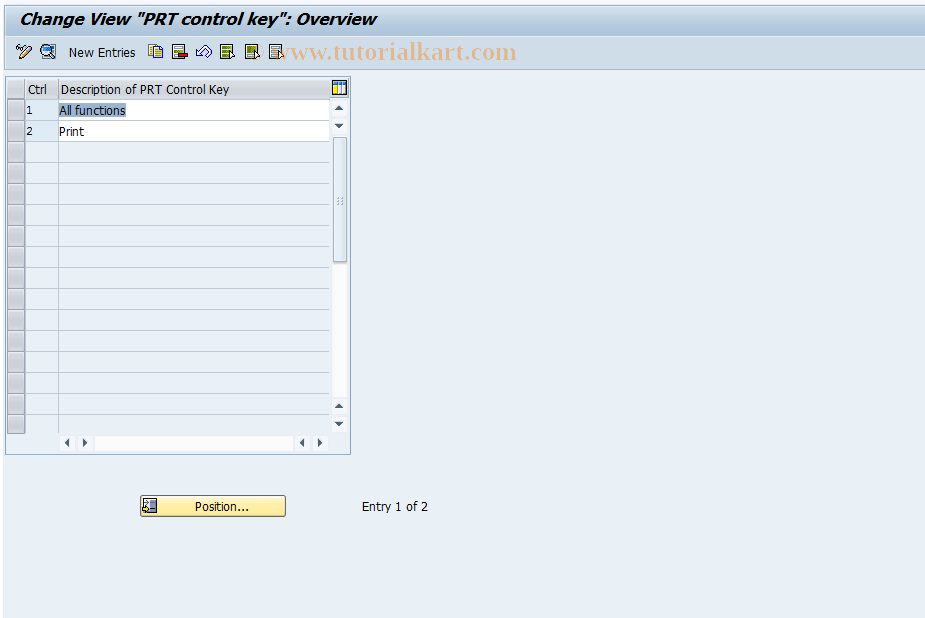Click the far-left horizontal scroll arrow
The height and width of the screenshot is (618, 925).
[67, 443]
